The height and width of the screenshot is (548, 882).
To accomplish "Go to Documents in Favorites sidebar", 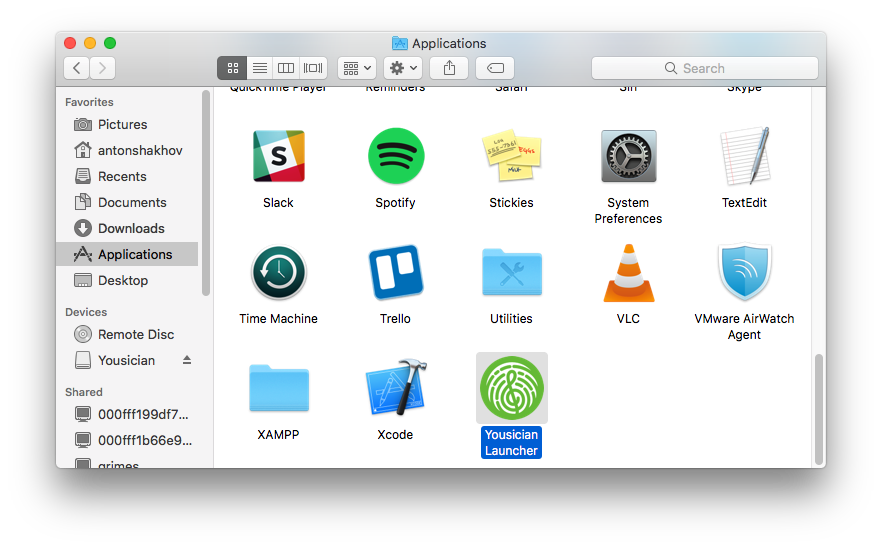I will 132,202.
